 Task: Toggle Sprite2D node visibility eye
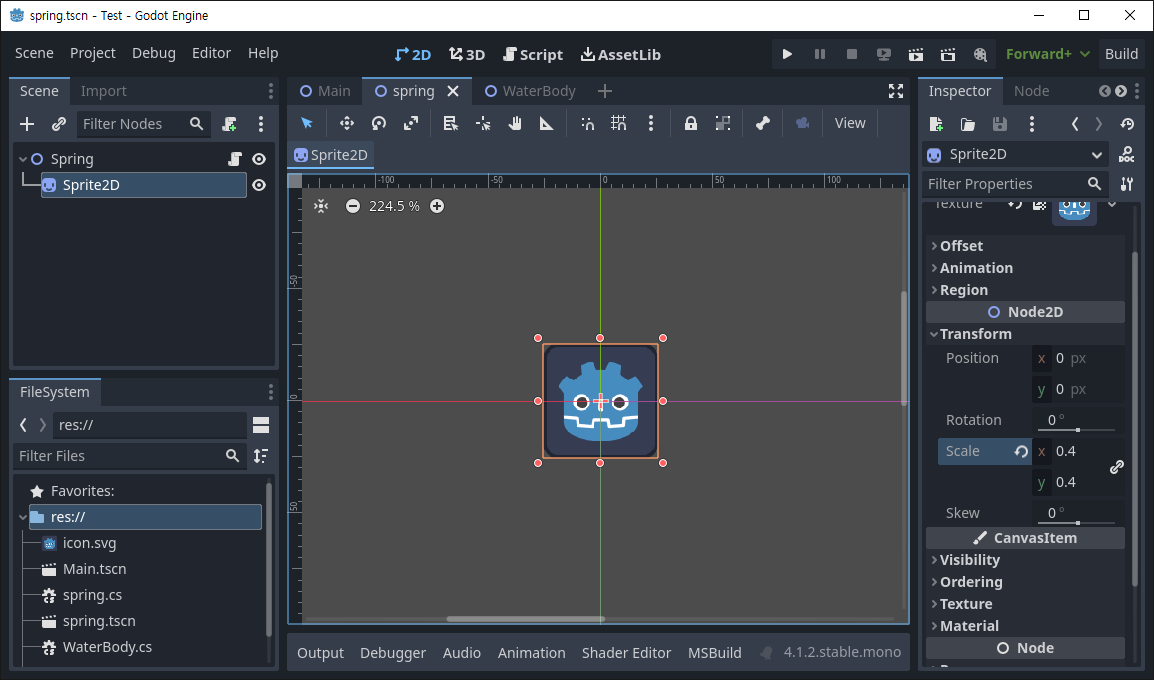click(x=259, y=185)
